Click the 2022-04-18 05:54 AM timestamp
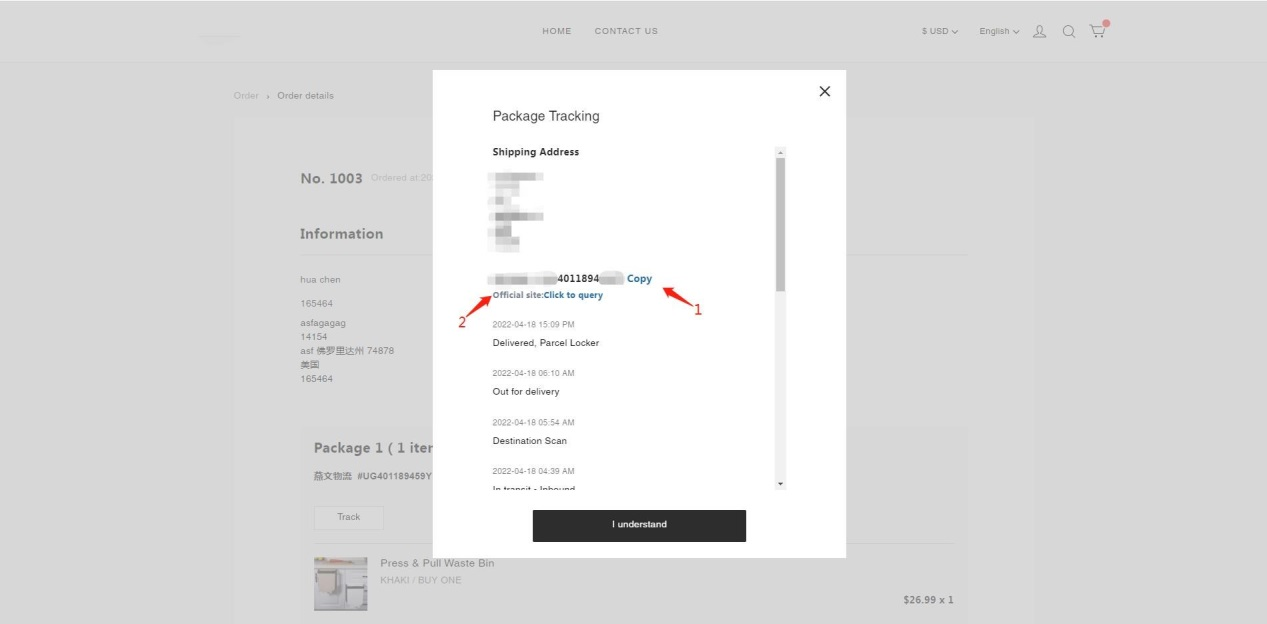The height and width of the screenshot is (624, 1267). 534,422
